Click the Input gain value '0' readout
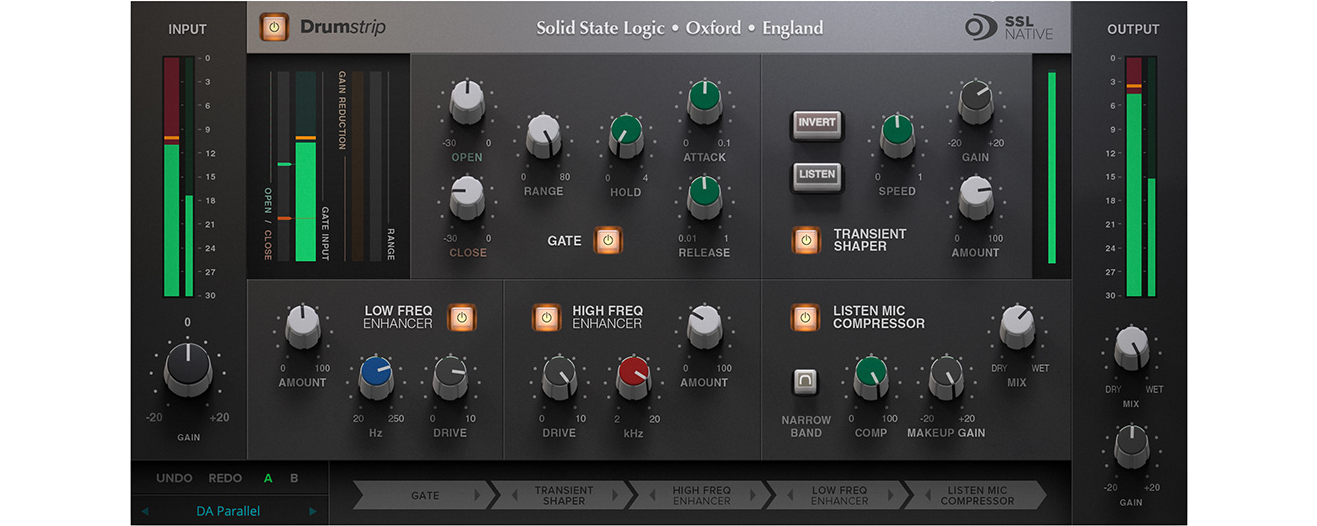The image size is (1317, 526). pyautogui.click(x=187, y=323)
